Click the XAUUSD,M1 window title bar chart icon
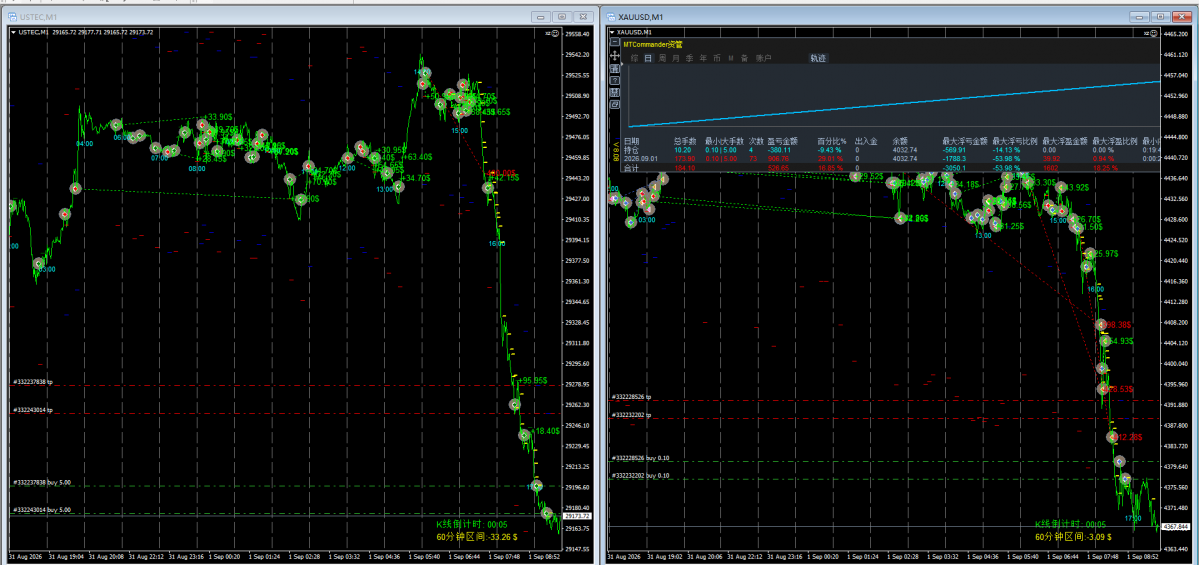The image size is (1199, 565). pyautogui.click(x=611, y=16)
